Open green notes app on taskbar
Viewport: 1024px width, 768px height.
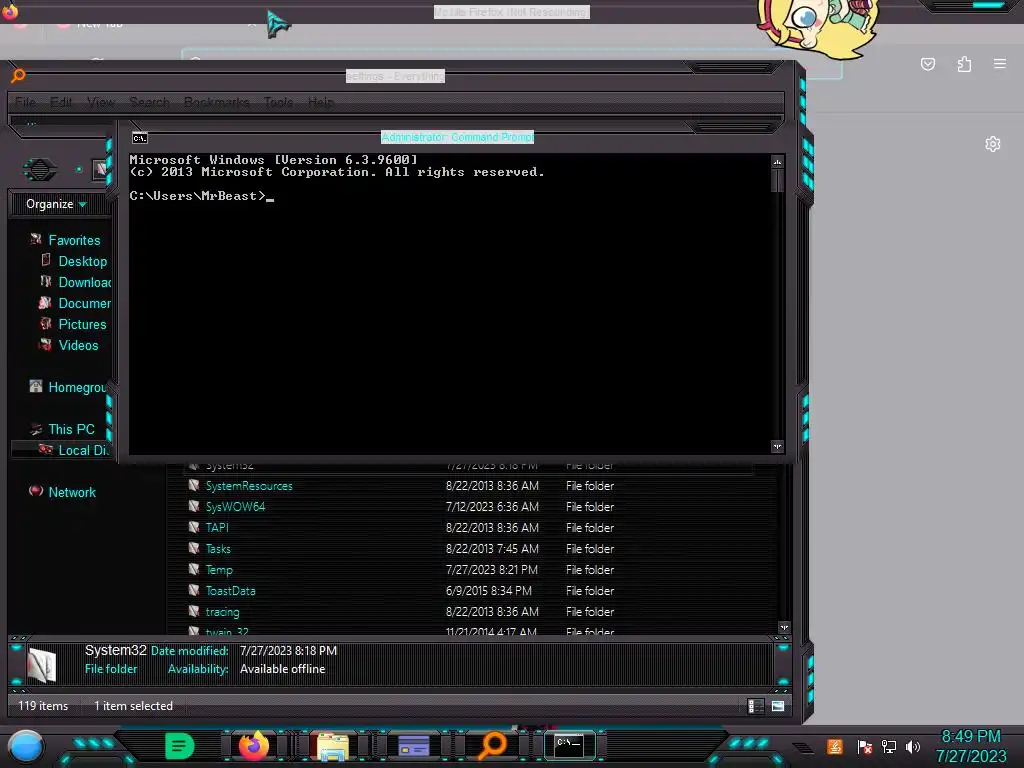click(x=180, y=746)
